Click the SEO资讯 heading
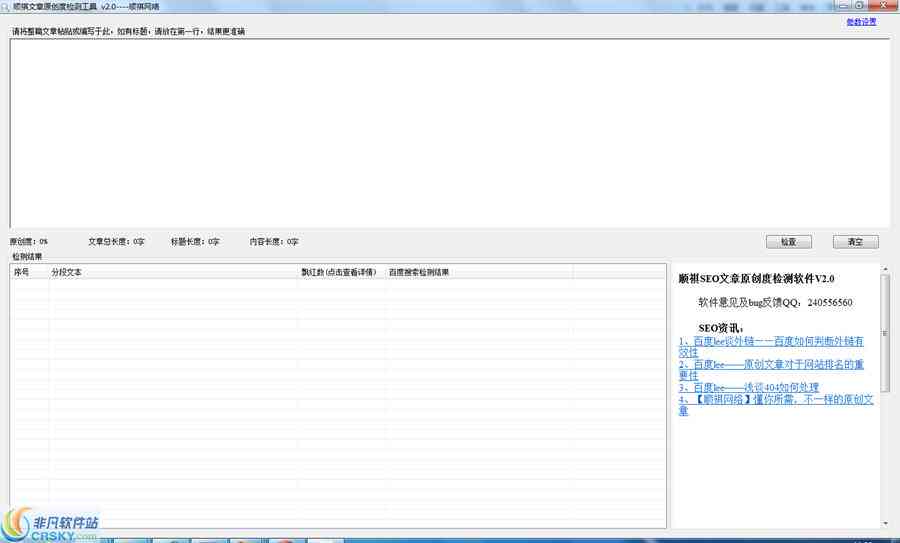The width and height of the screenshot is (900, 543). 721,328
